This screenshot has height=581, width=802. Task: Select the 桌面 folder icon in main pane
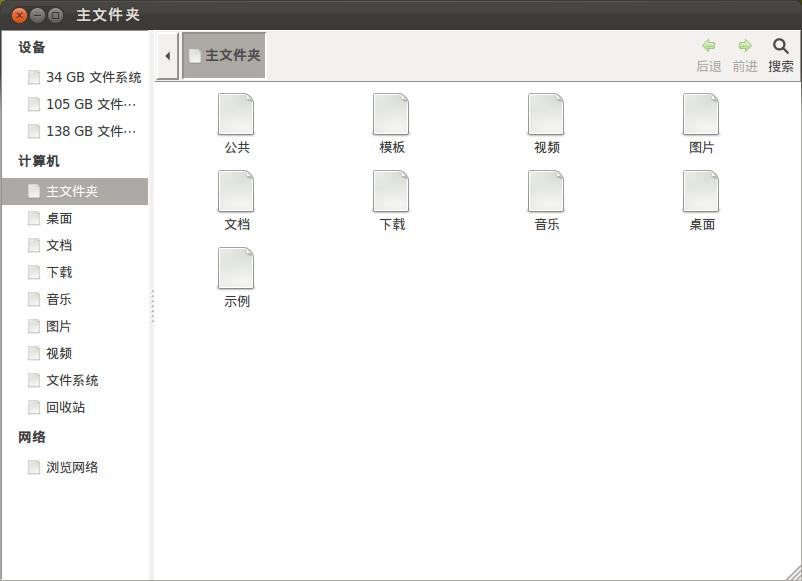701,191
